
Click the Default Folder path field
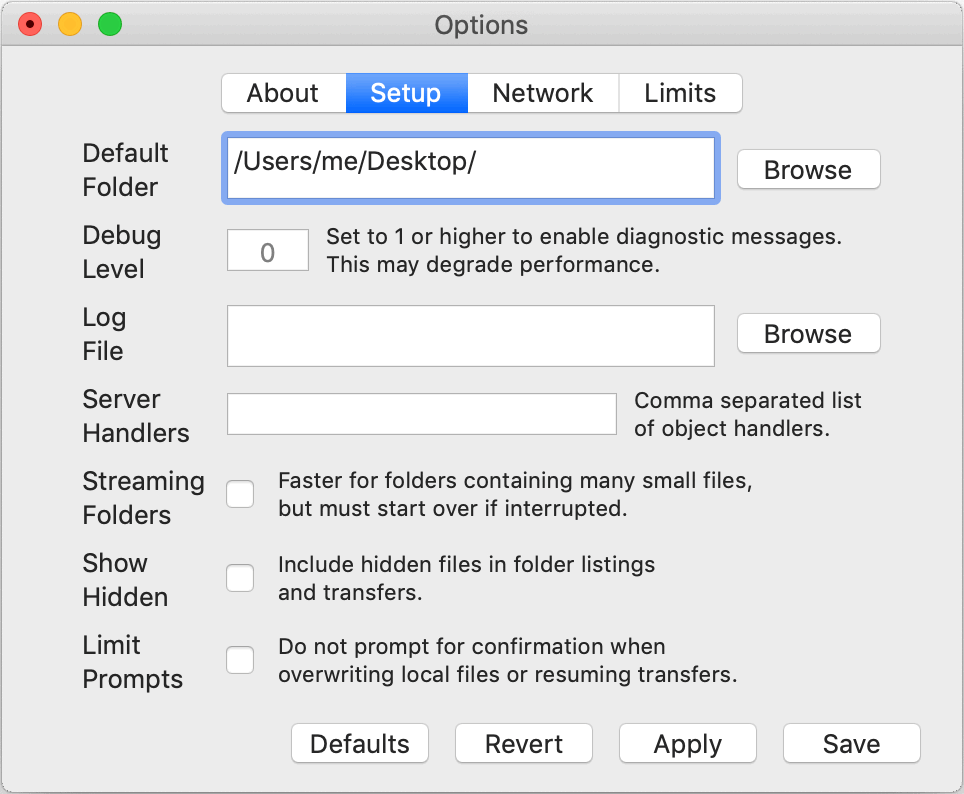click(469, 169)
